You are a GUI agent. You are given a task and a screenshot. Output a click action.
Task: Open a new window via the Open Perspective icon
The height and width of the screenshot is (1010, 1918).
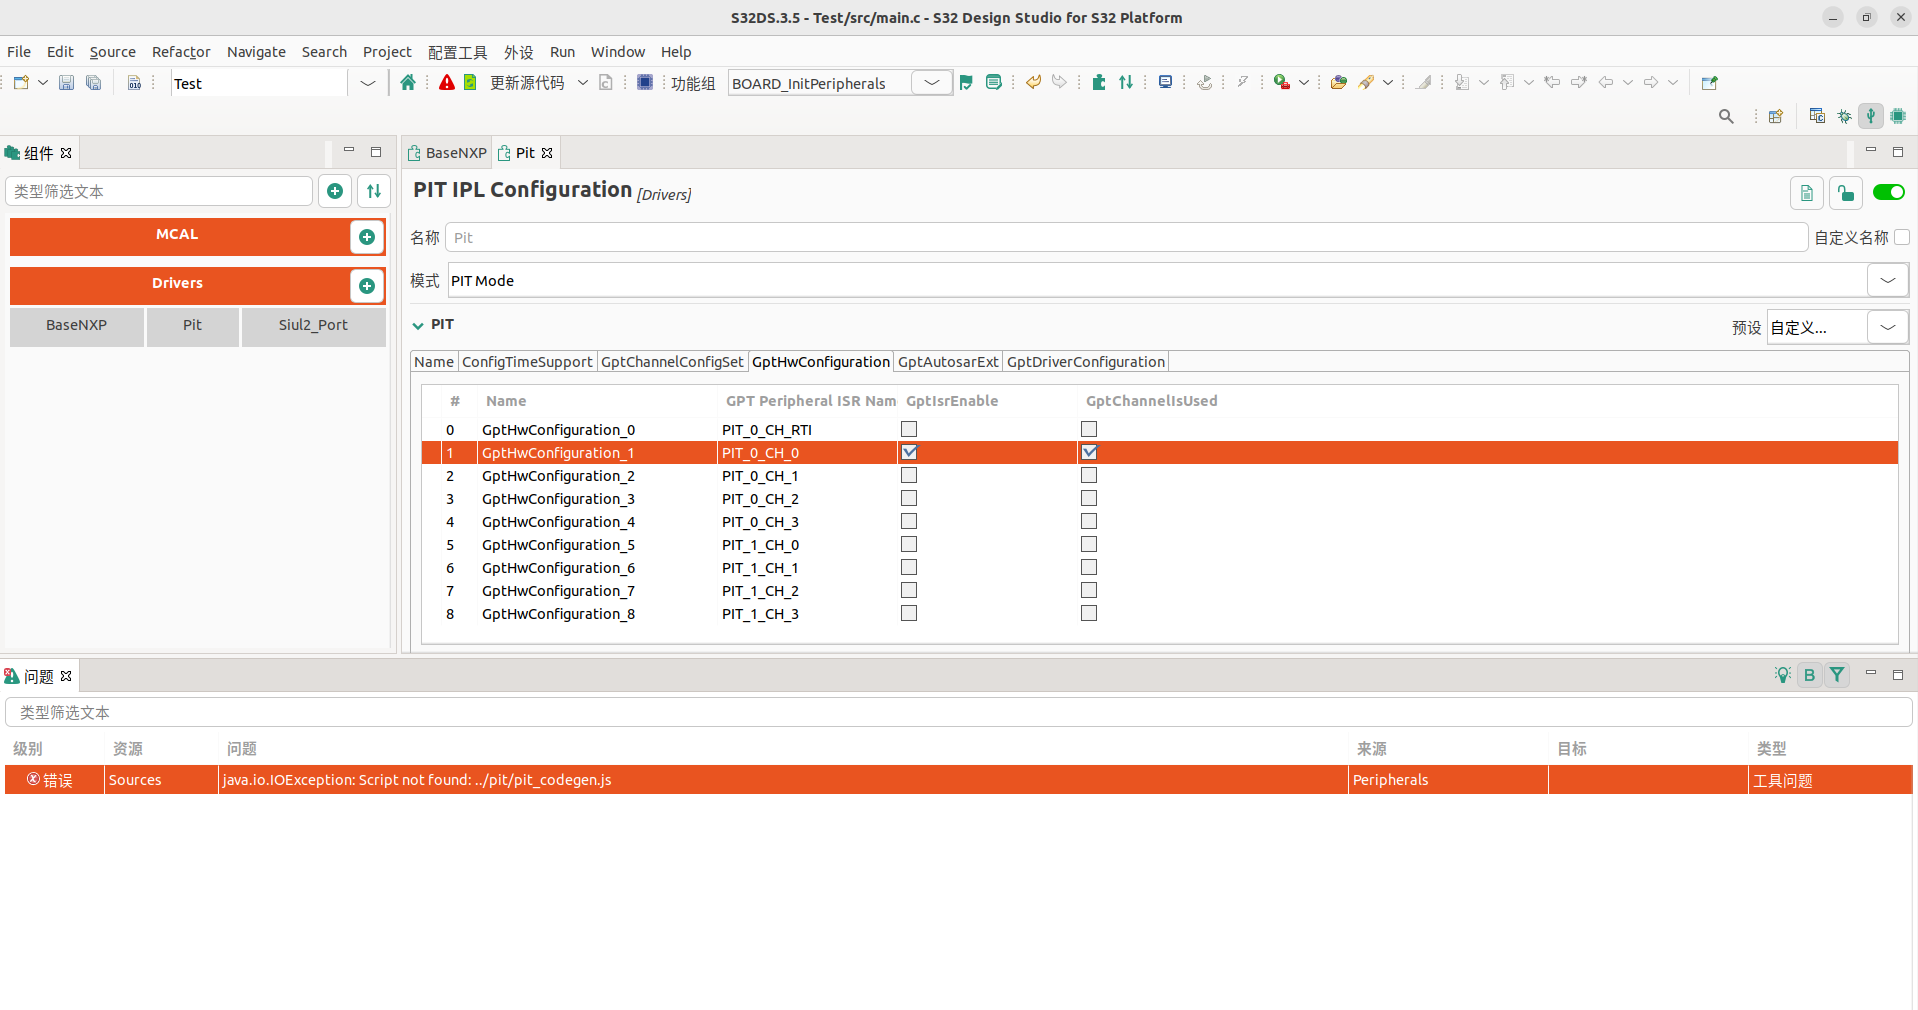pyautogui.click(x=1775, y=116)
